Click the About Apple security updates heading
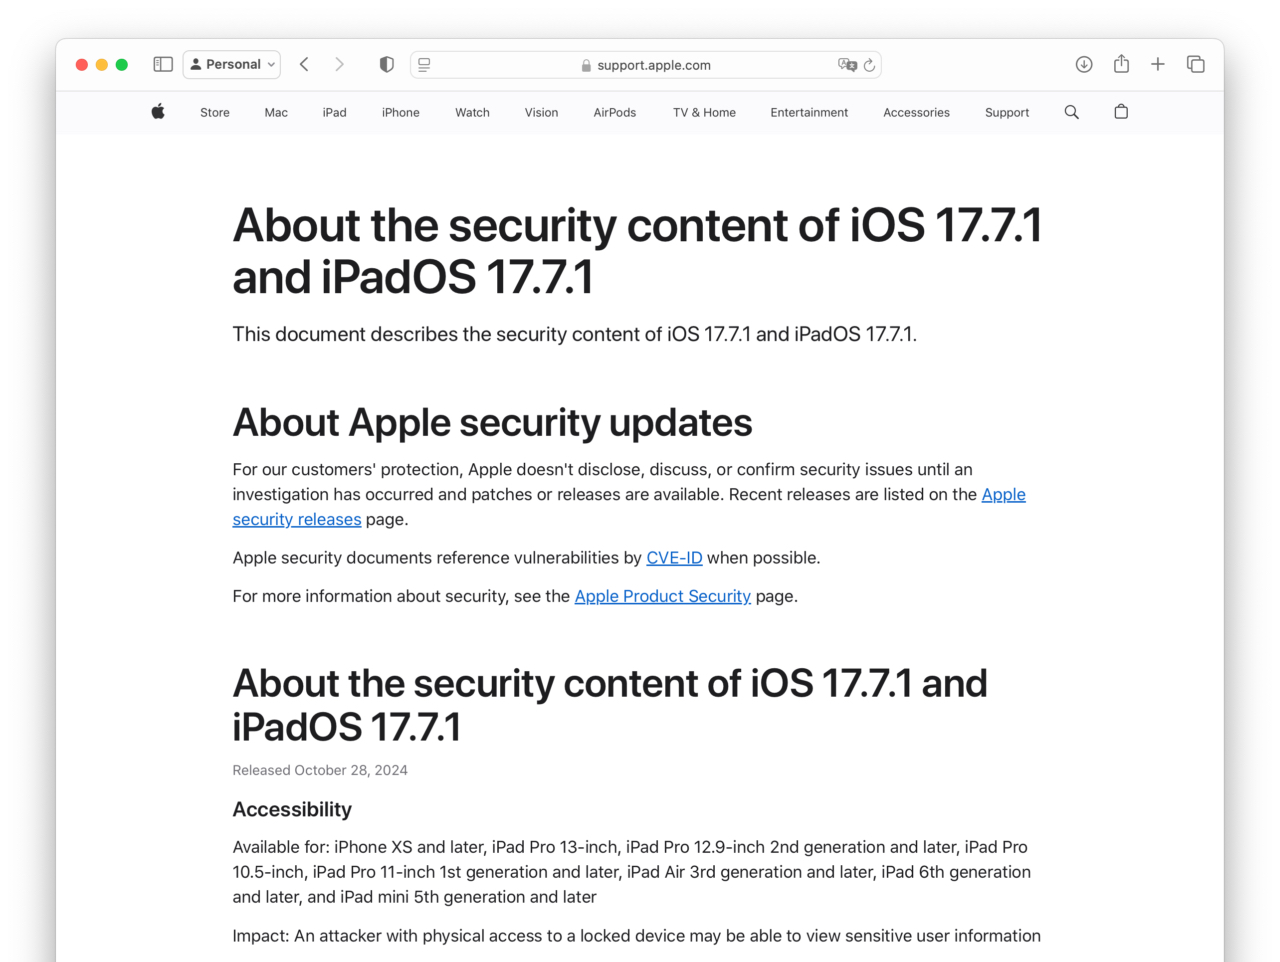Viewport: 1280px width, 962px height. pyautogui.click(x=492, y=423)
